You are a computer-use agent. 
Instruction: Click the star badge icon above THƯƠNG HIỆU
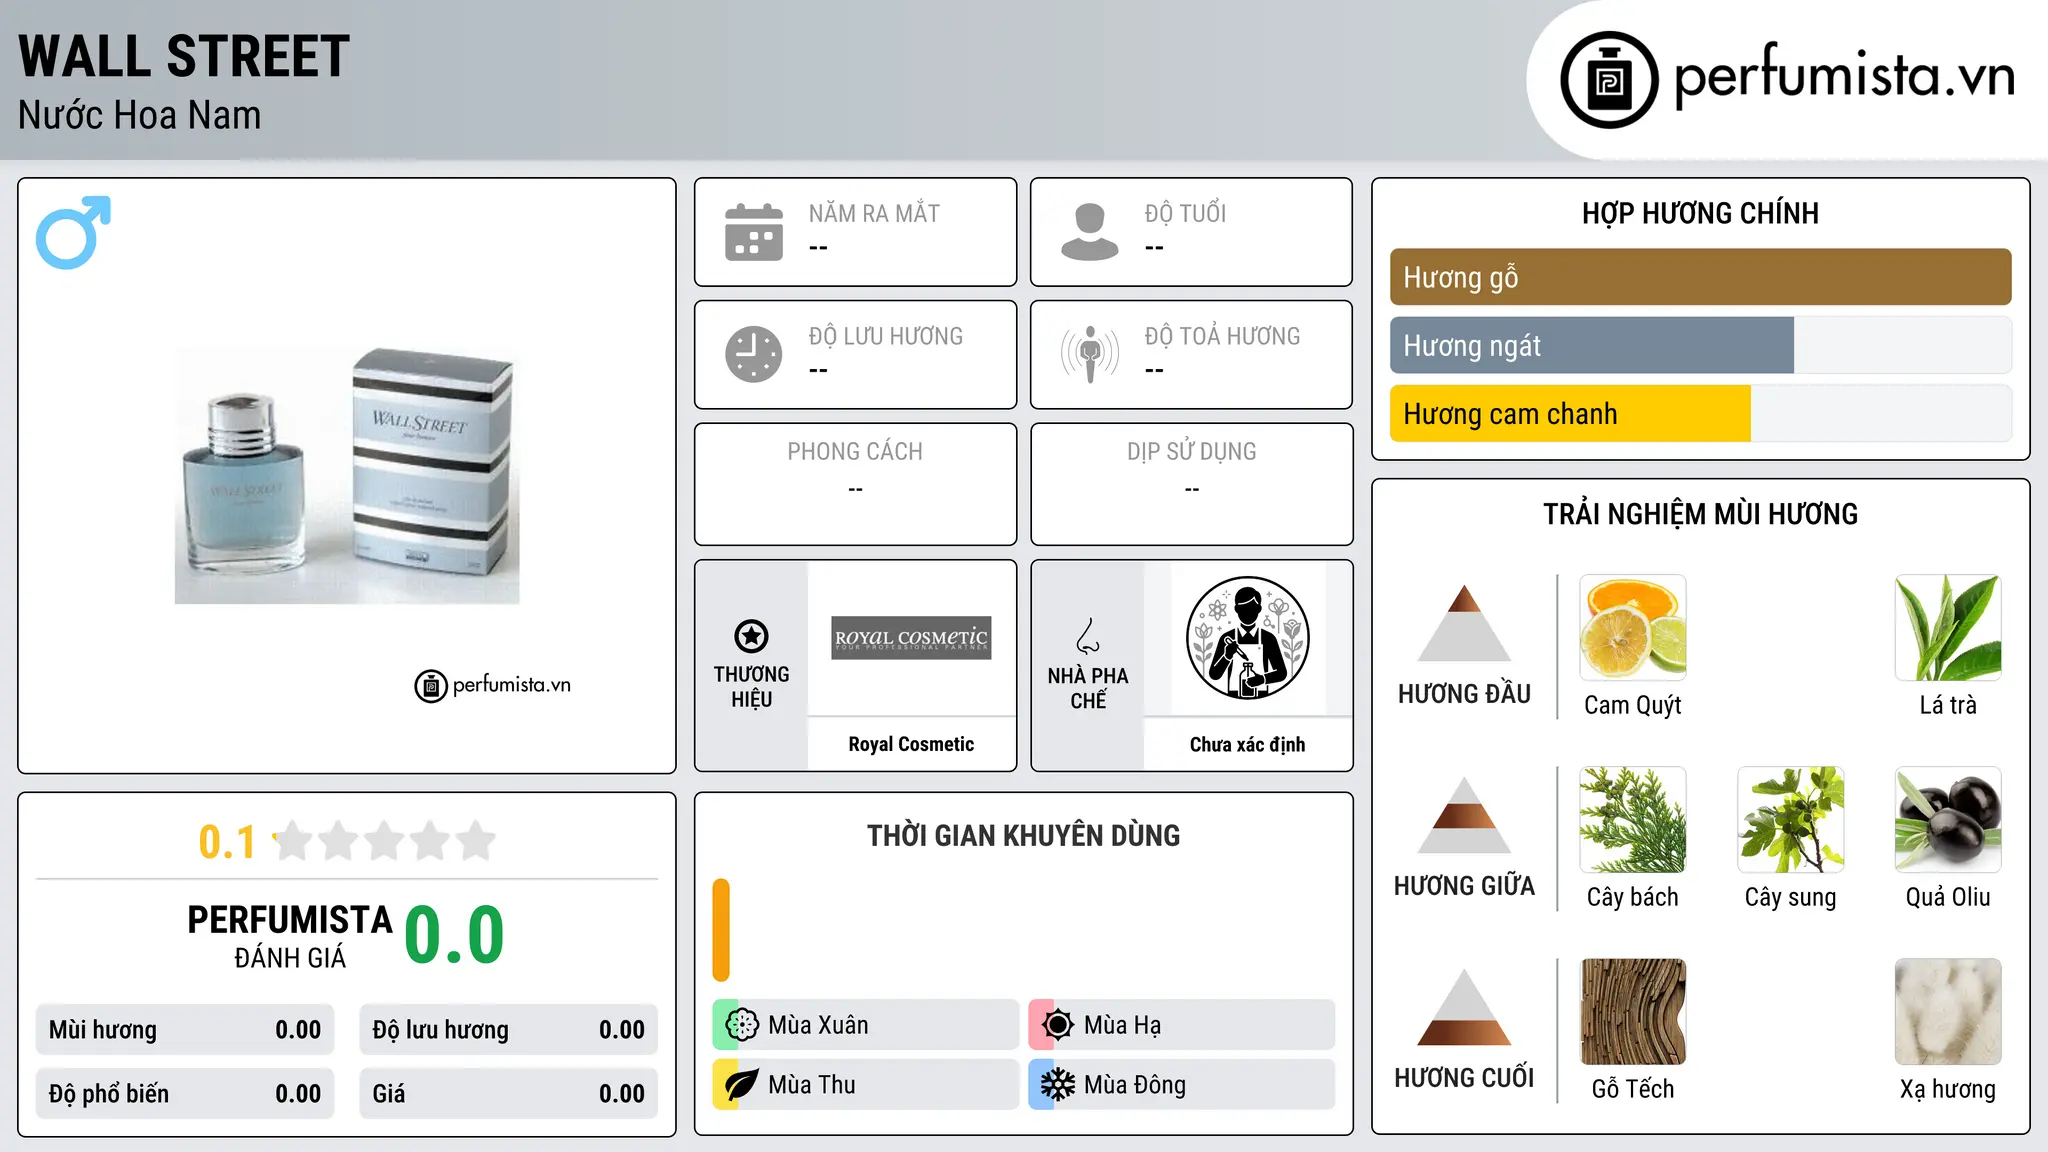[751, 636]
